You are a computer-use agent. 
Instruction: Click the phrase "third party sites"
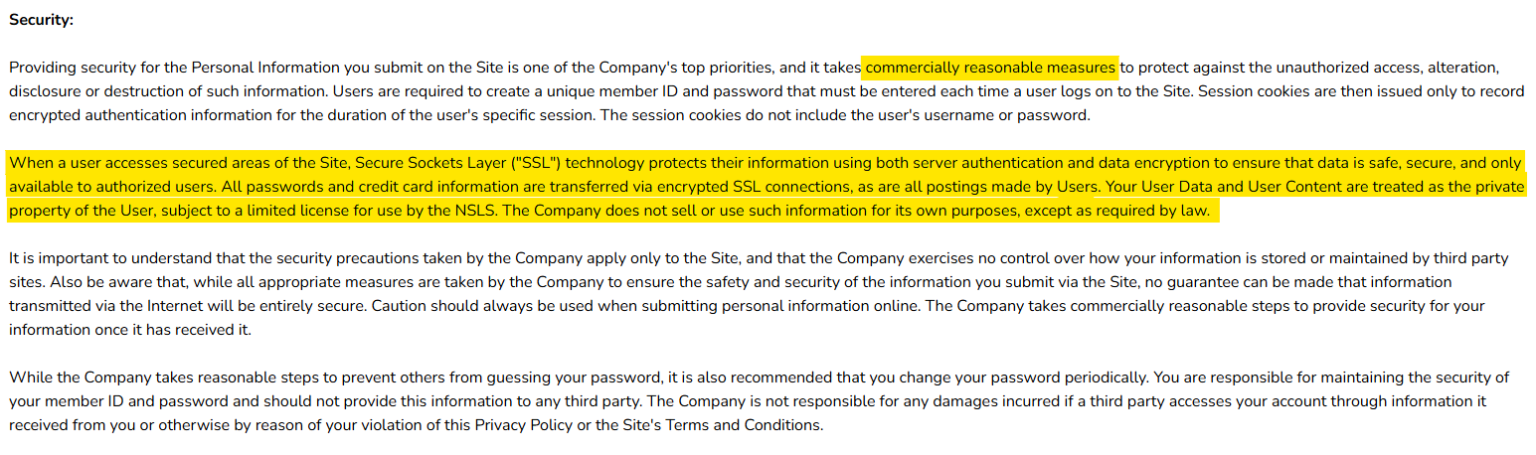tap(1480, 258)
